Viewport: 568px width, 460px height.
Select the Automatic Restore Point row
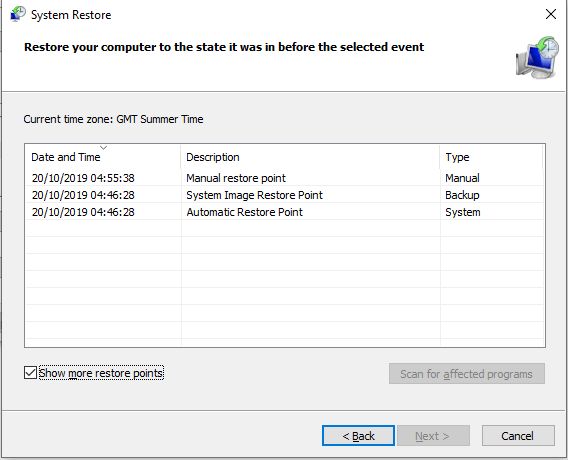[x=285, y=212]
